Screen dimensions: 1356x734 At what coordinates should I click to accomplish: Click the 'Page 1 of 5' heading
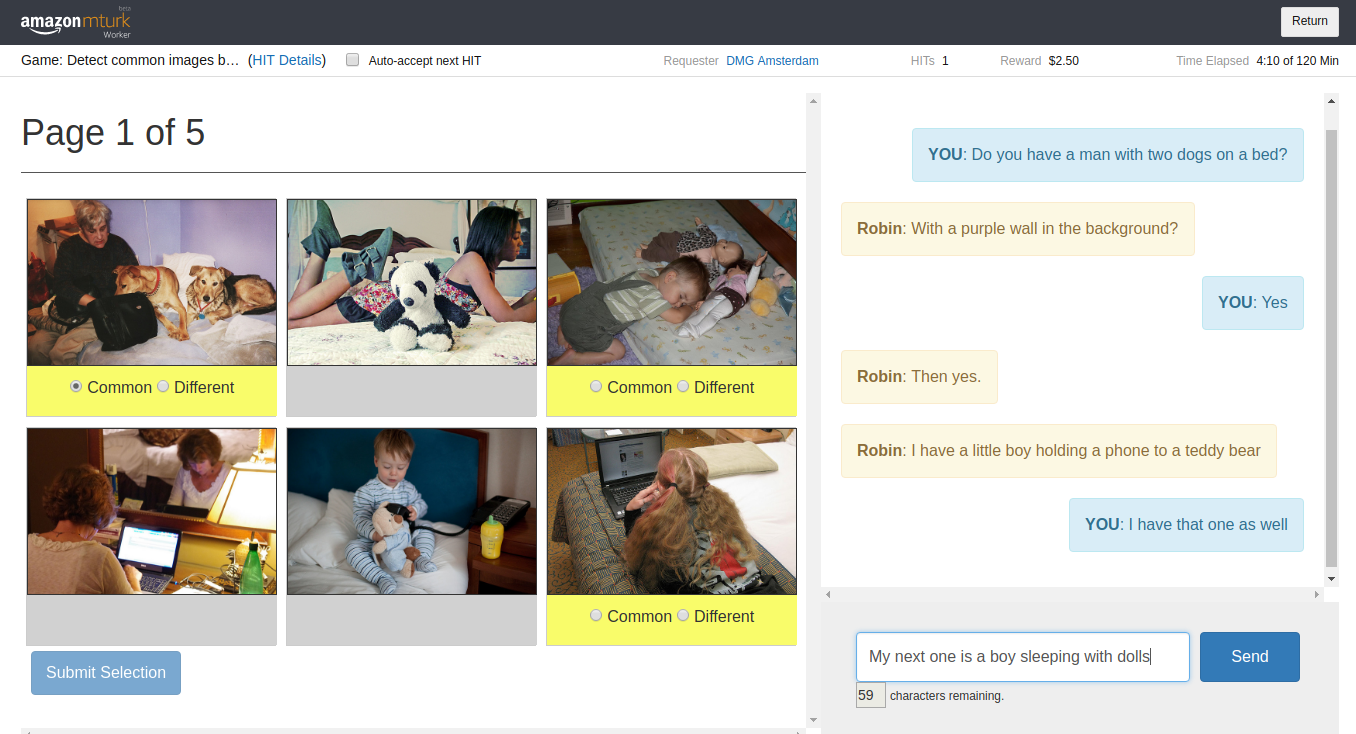click(113, 132)
